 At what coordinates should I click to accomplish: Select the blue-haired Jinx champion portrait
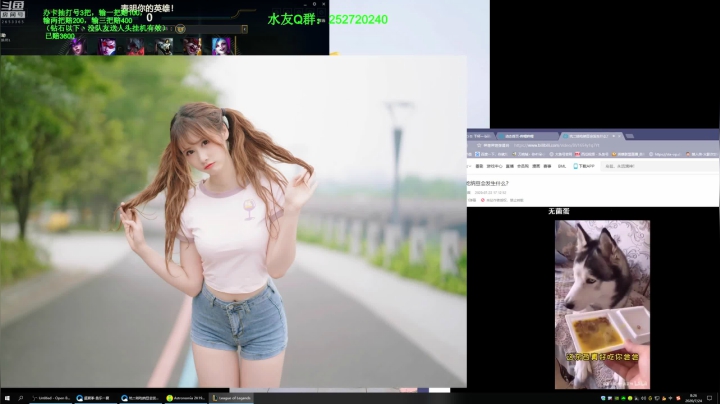coord(221,46)
